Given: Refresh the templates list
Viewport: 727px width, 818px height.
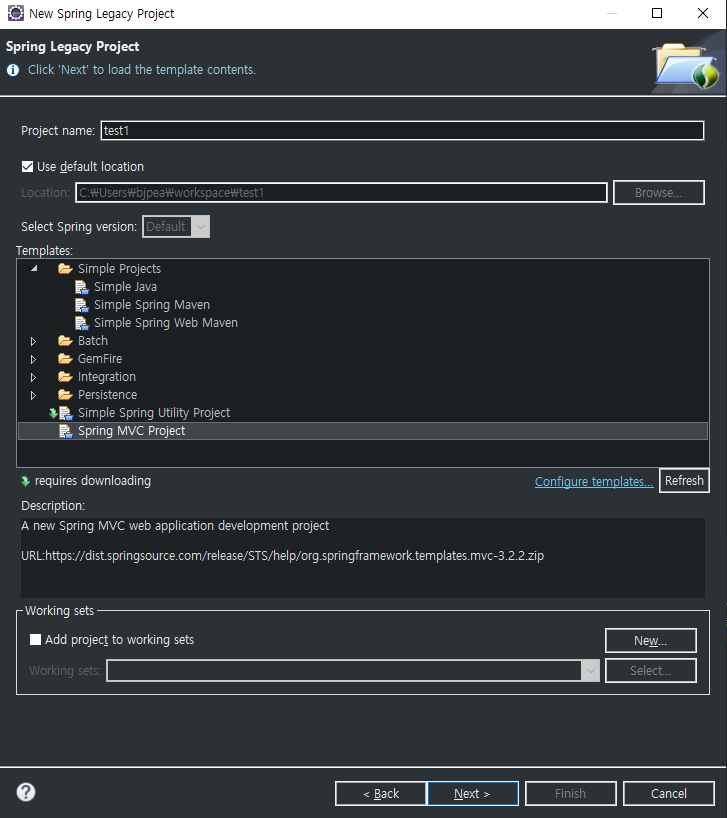Looking at the screenshot, I should point(684,480).
